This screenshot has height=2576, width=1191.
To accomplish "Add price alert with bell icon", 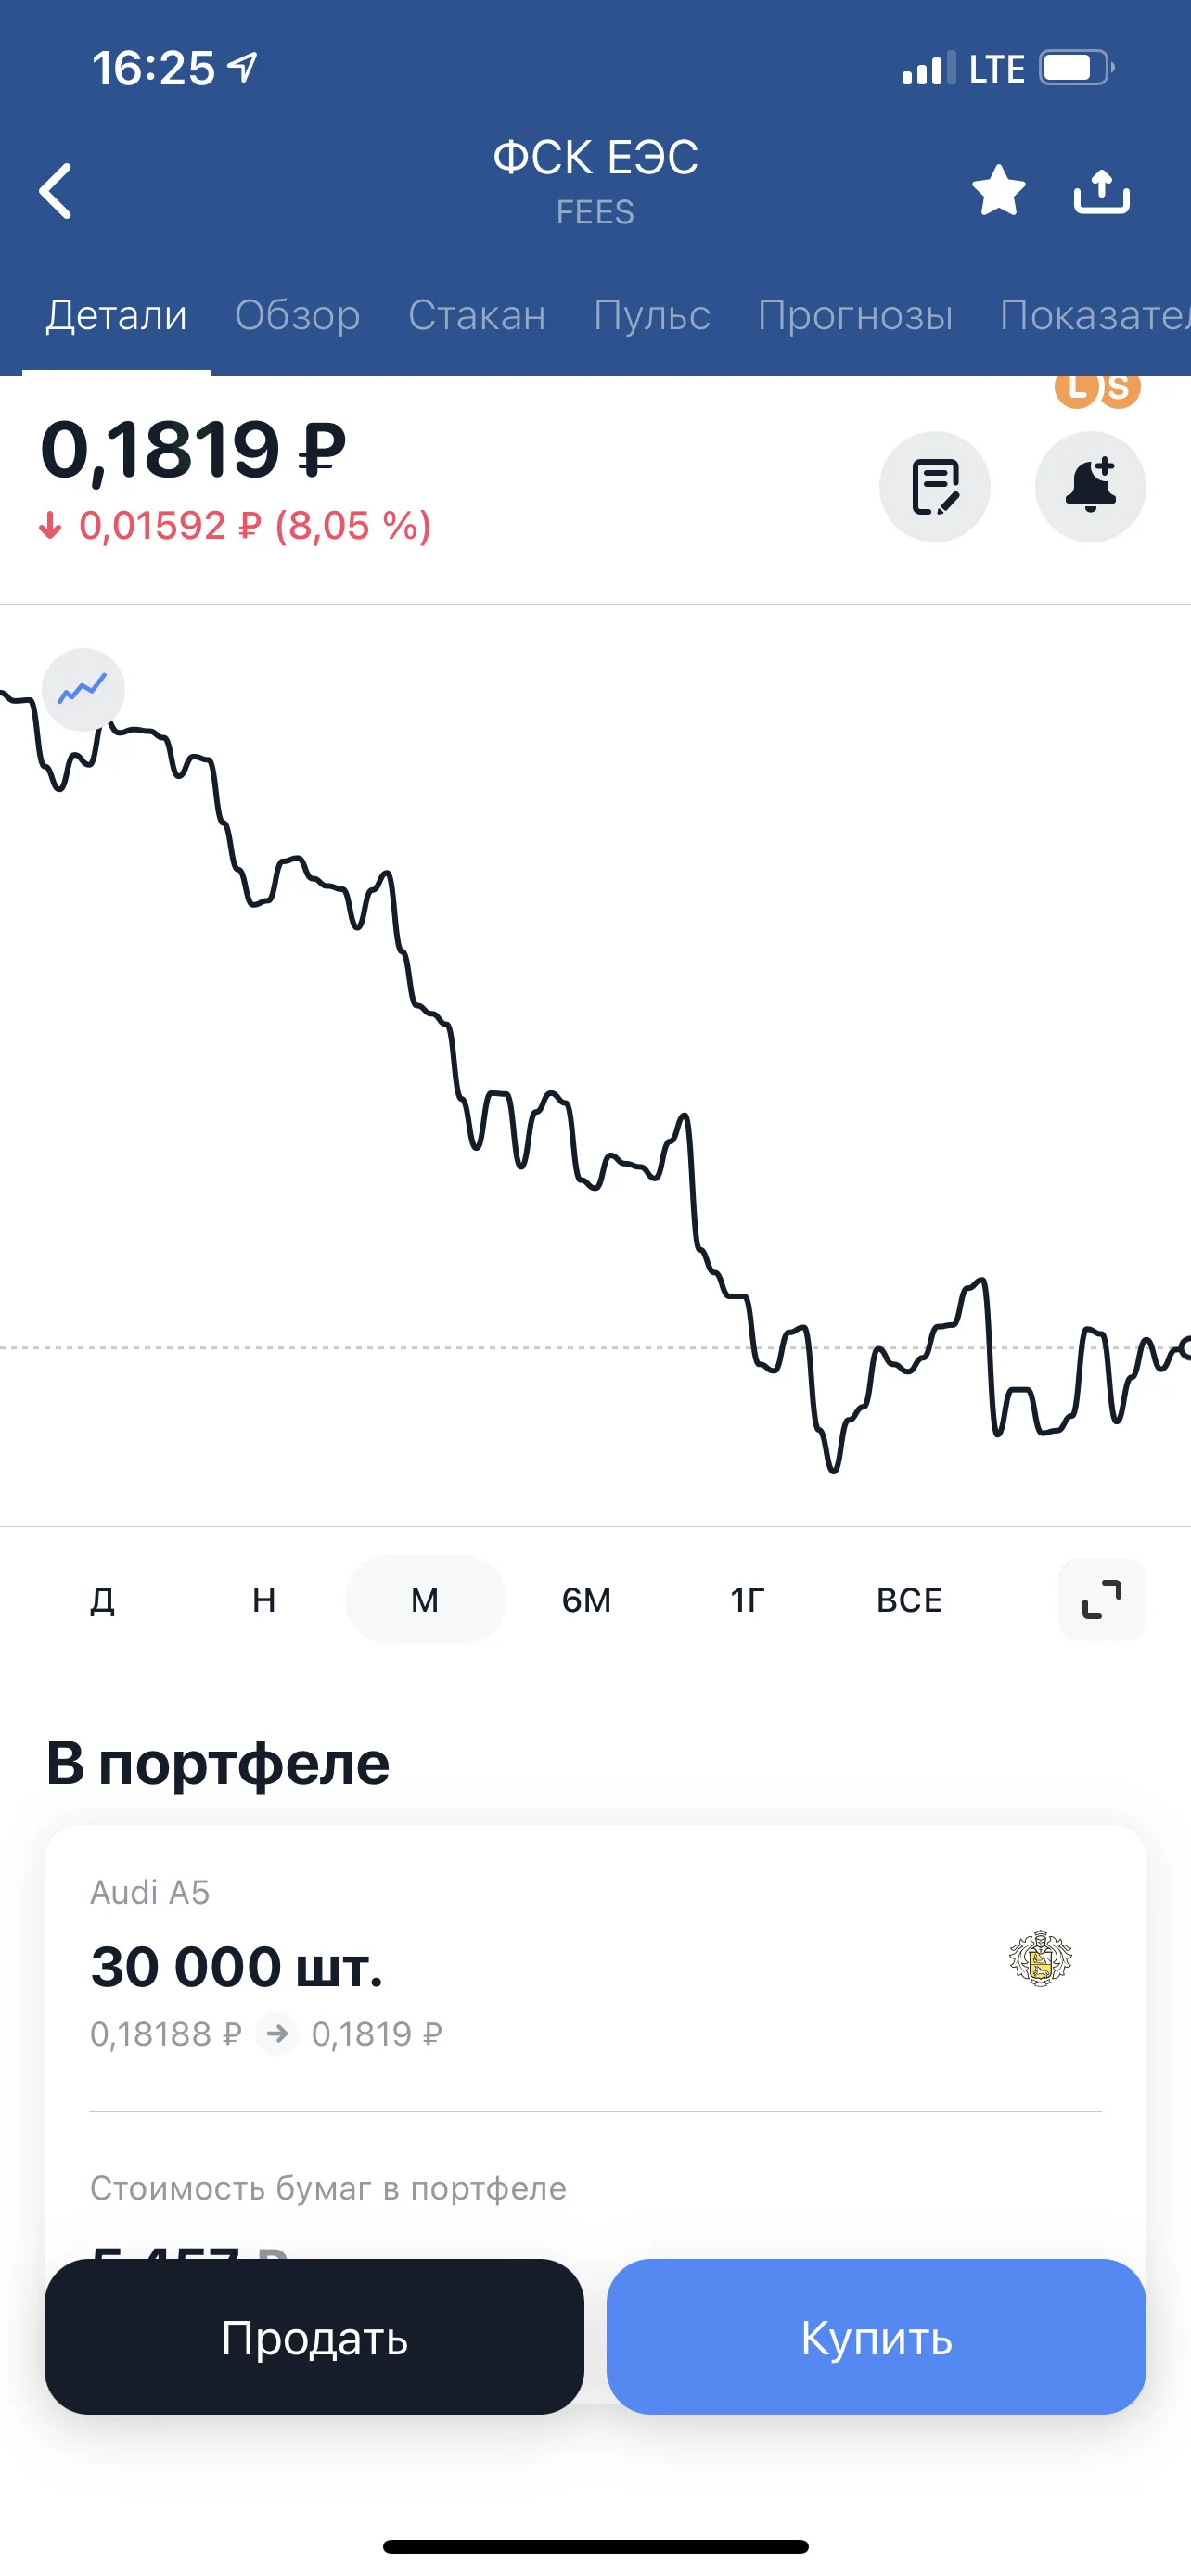I will point(1090,487).
